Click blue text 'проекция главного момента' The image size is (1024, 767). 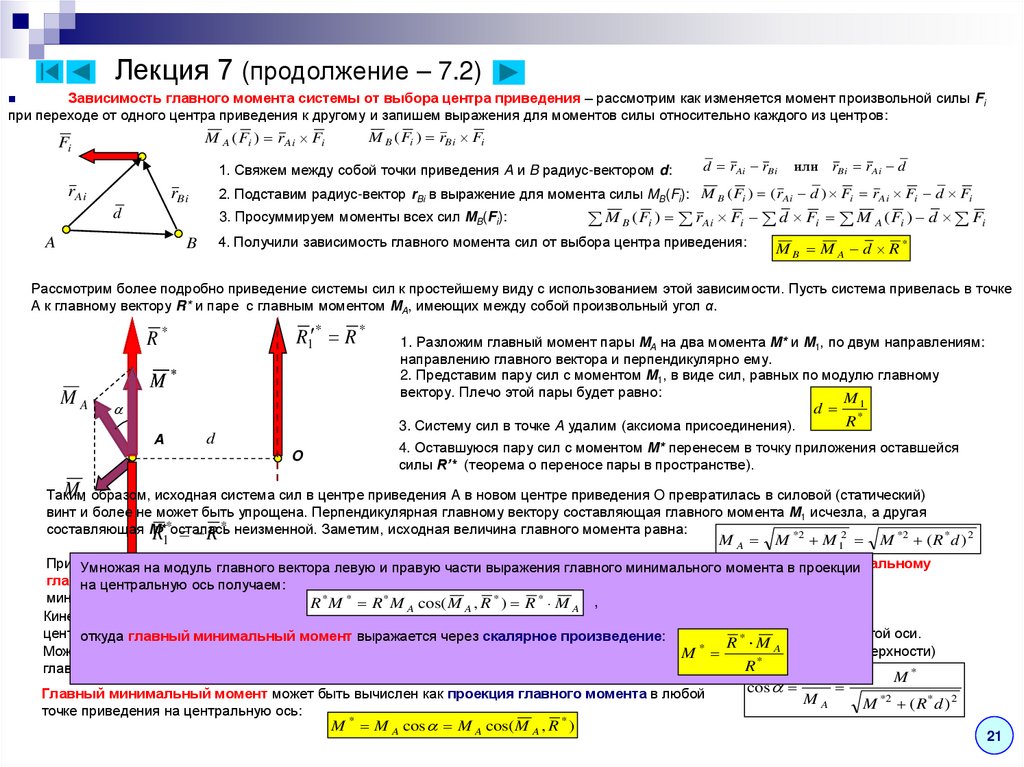coord(547,693)
